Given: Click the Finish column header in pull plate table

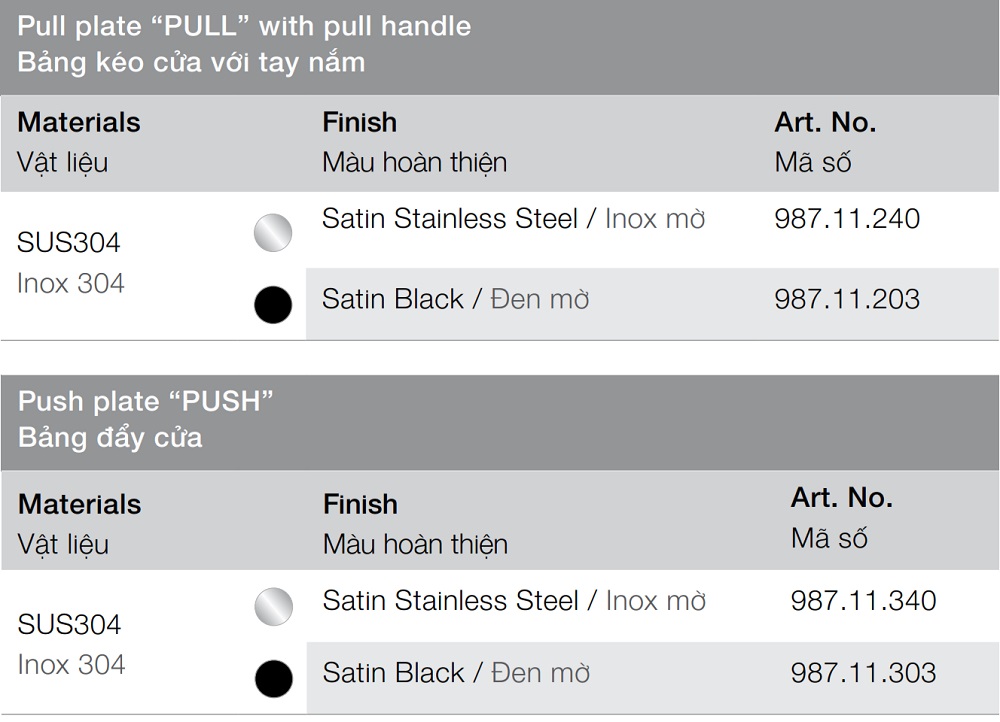Looking at the screenshot, I should point(359,123).
